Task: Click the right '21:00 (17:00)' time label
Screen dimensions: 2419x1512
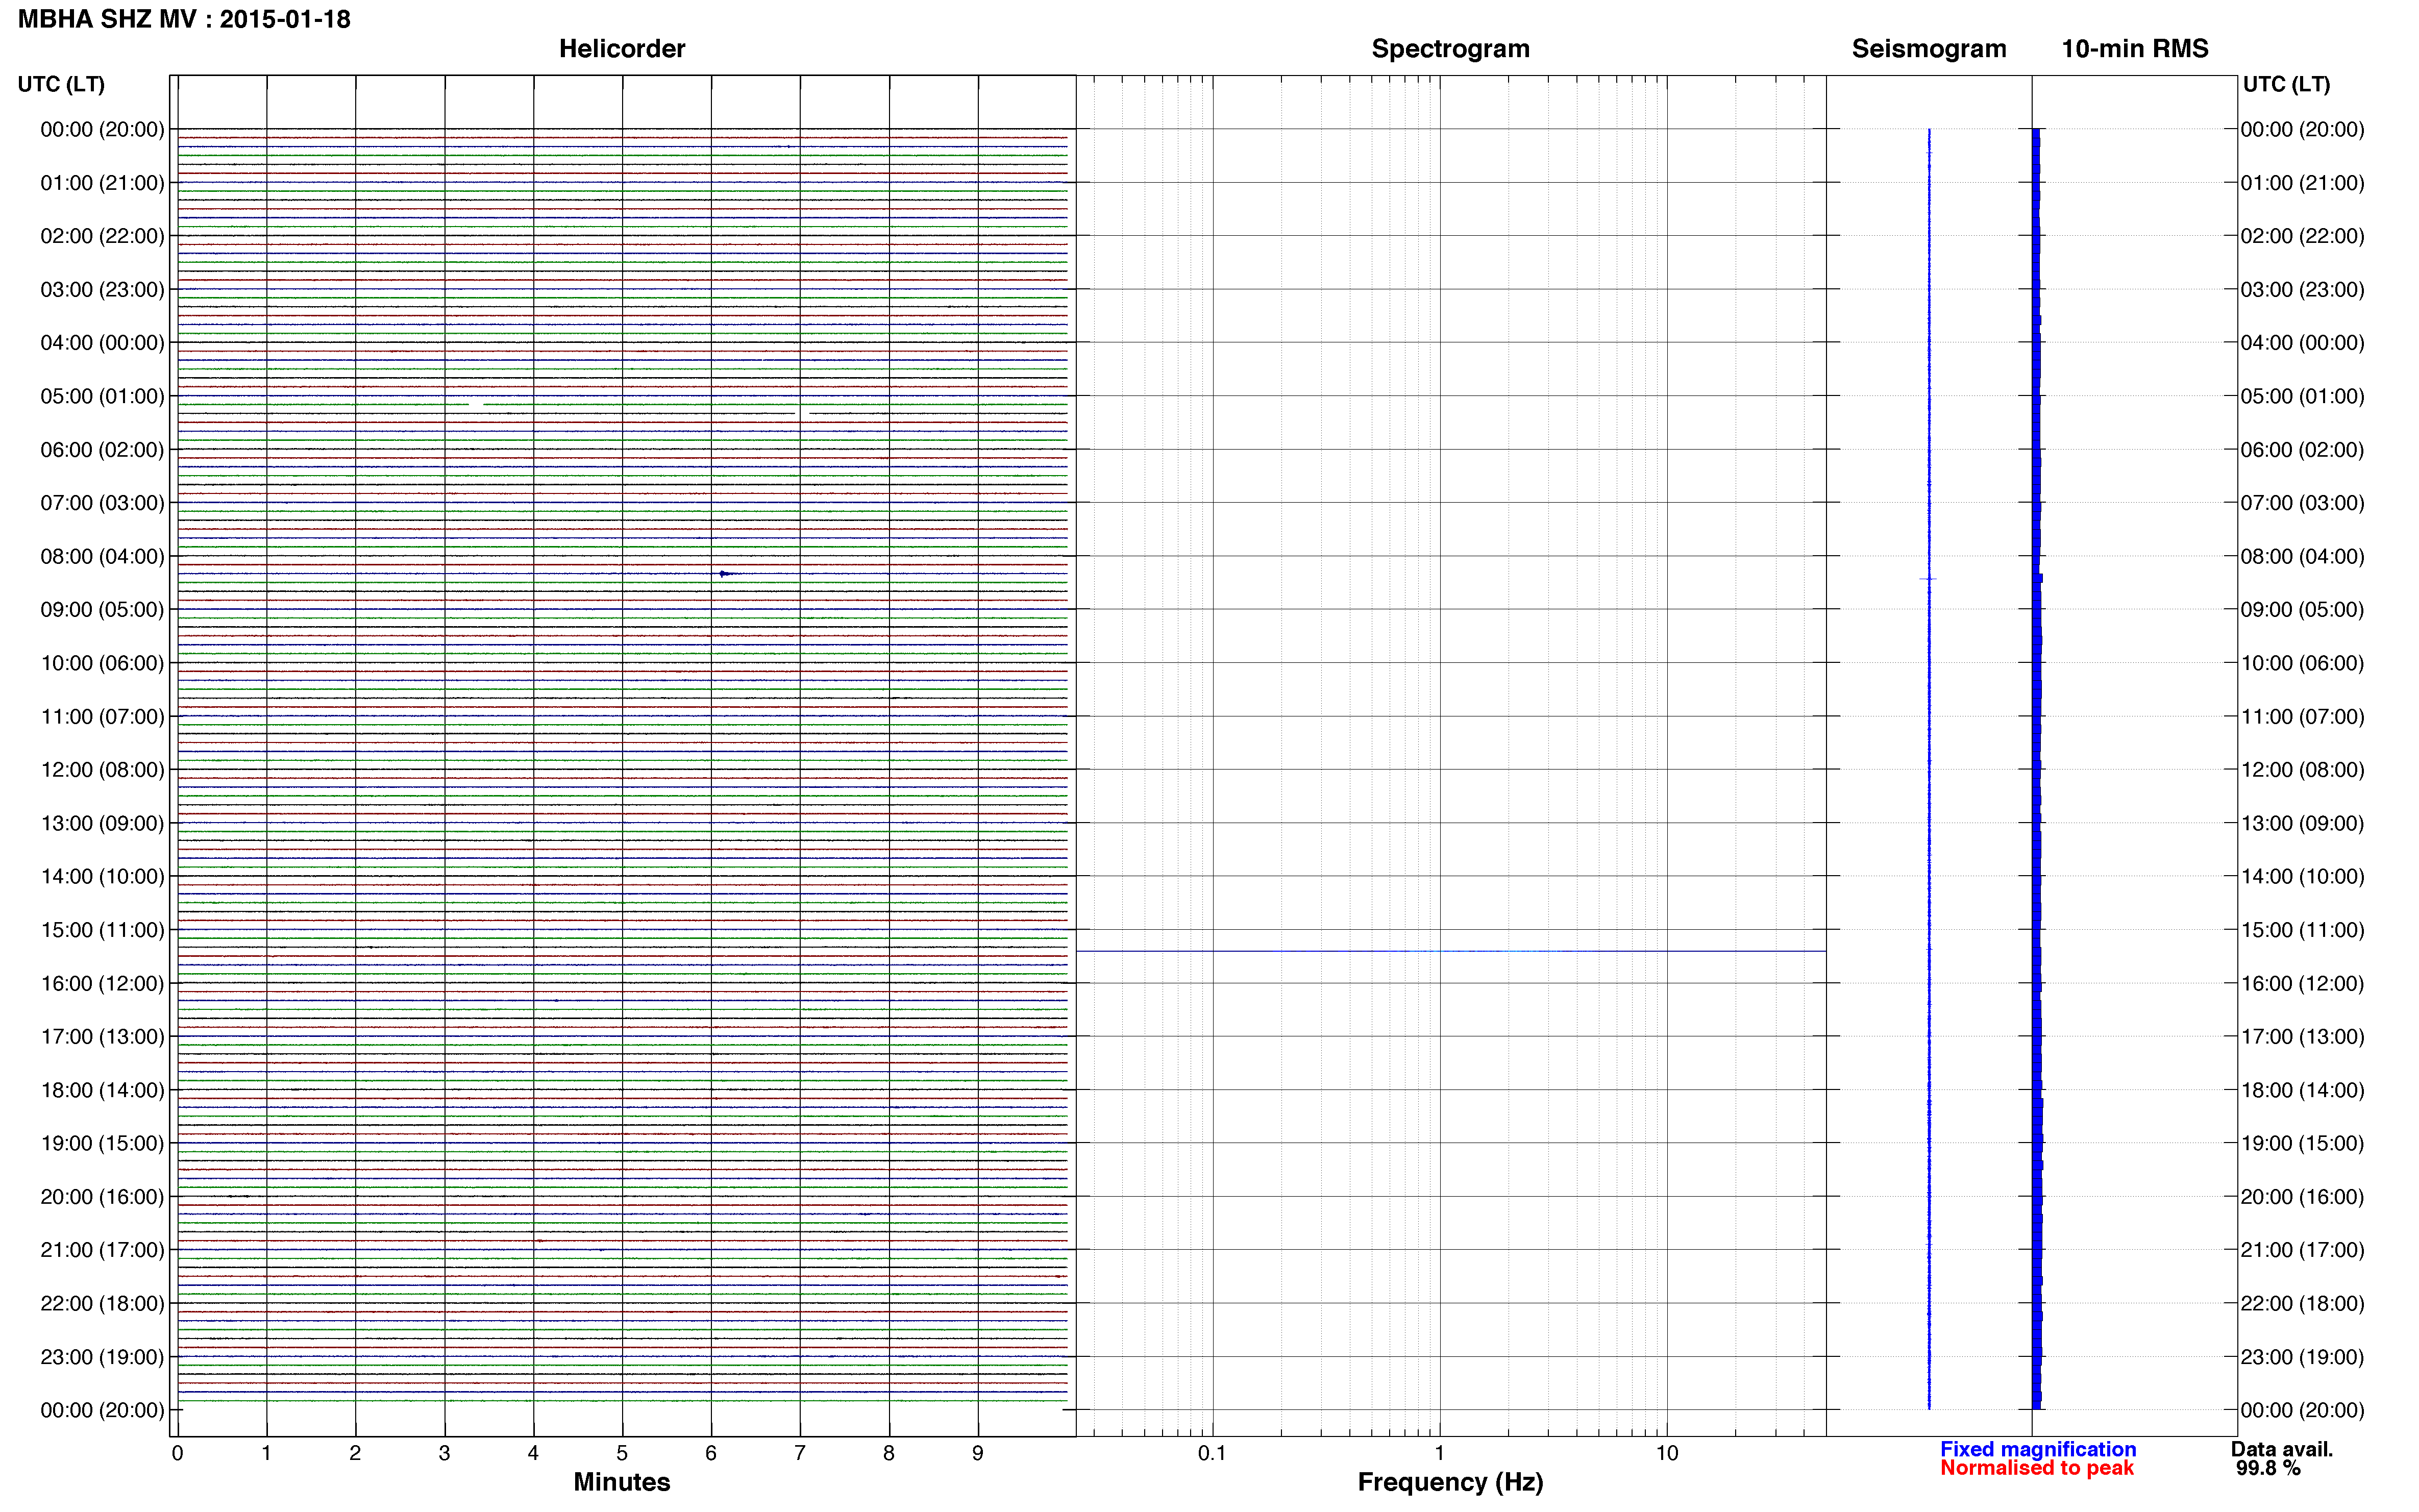Action: pyautogui.click(x=2302, y=1250)
